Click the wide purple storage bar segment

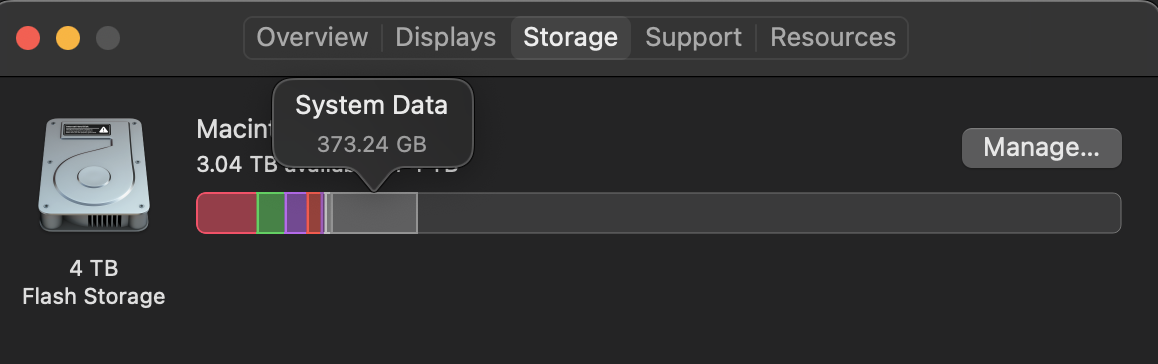(296, 213)
